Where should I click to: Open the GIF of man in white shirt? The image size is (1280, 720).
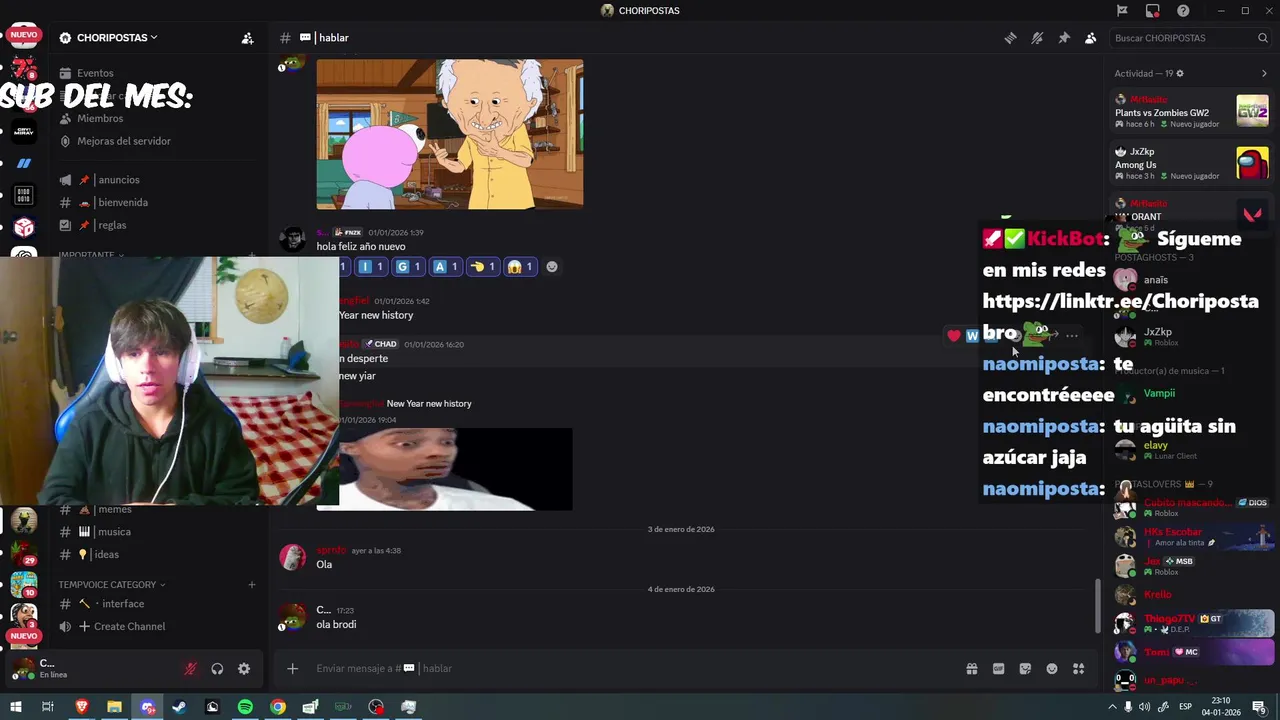[x=455, y=469]
